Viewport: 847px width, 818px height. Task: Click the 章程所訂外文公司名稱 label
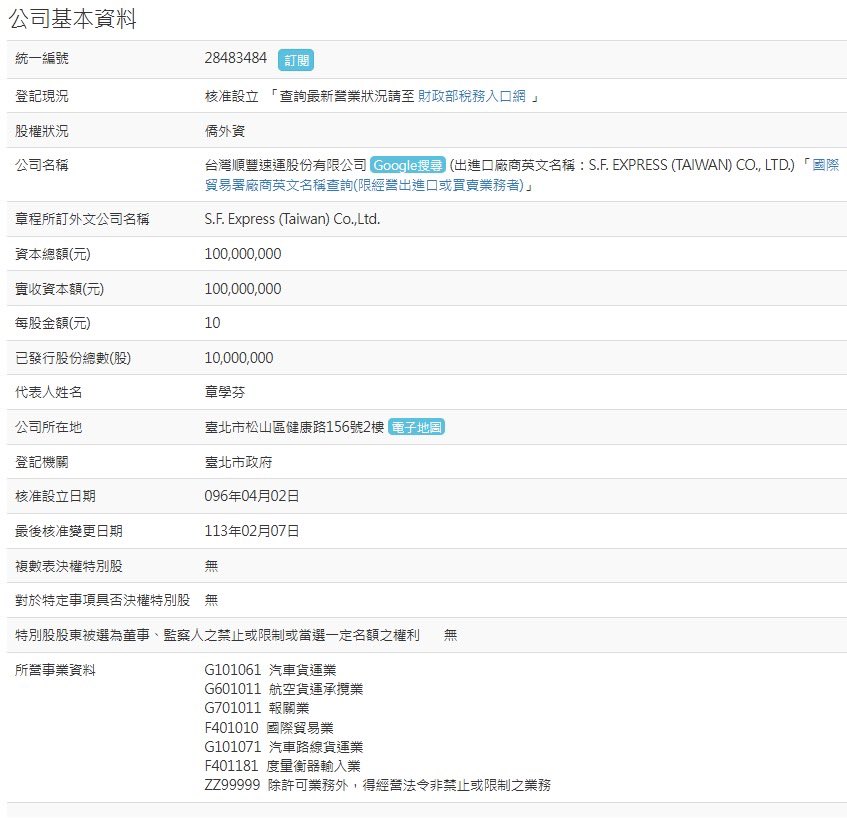click(x=82, y=219)
